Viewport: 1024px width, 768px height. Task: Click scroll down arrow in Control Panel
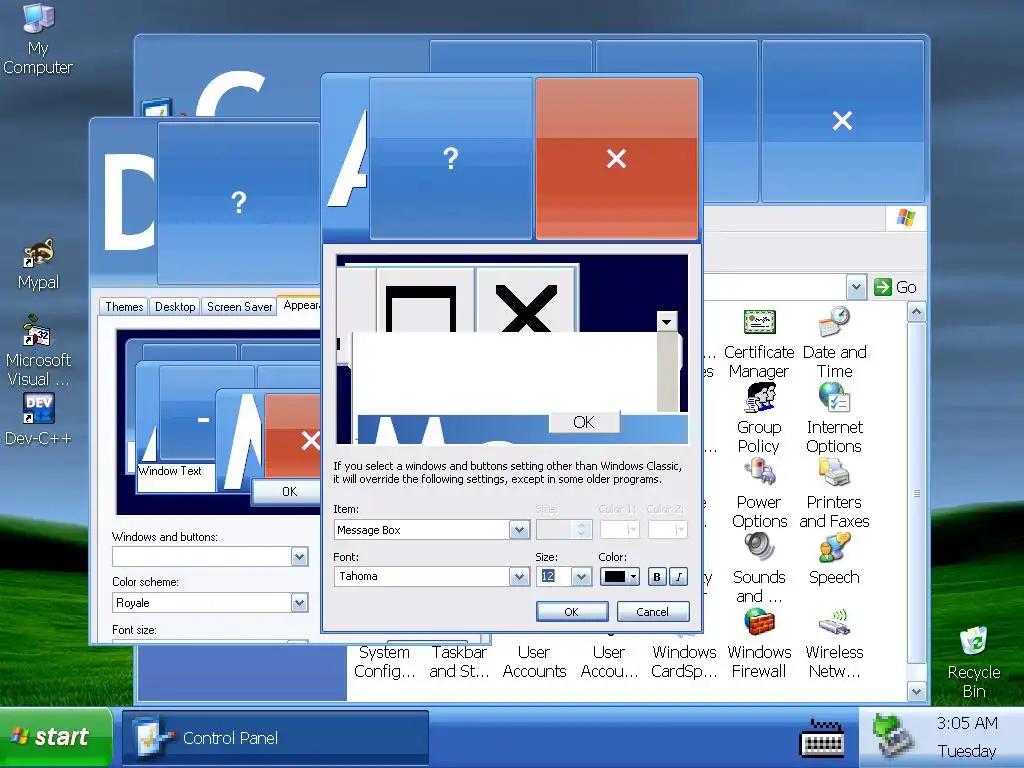[x=916, y=691]
